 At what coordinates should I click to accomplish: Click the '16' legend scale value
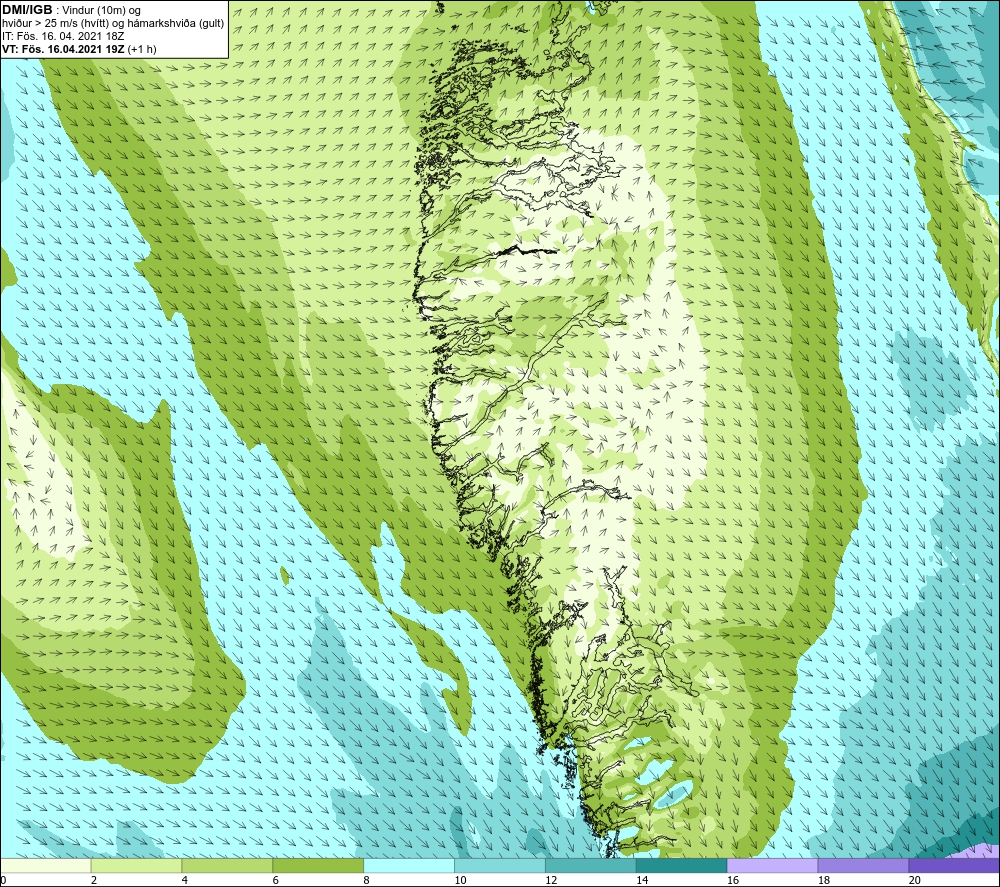point(733,880)
